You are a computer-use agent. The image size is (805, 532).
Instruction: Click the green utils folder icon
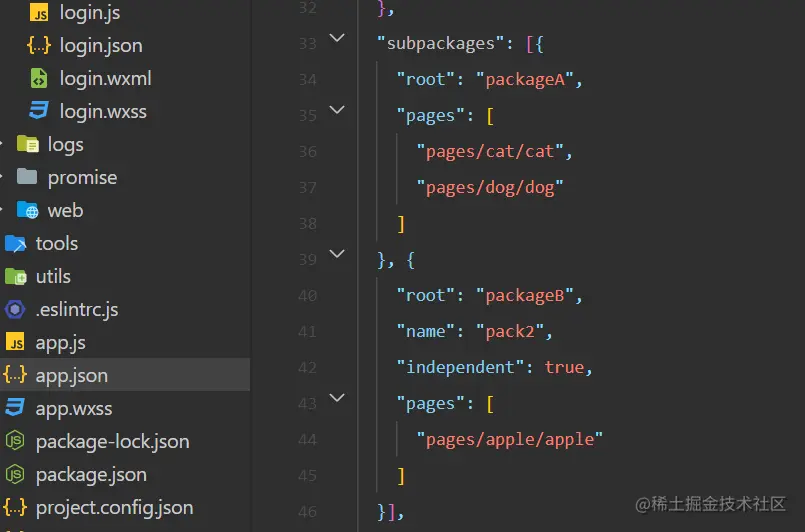[x=15, y=276]
